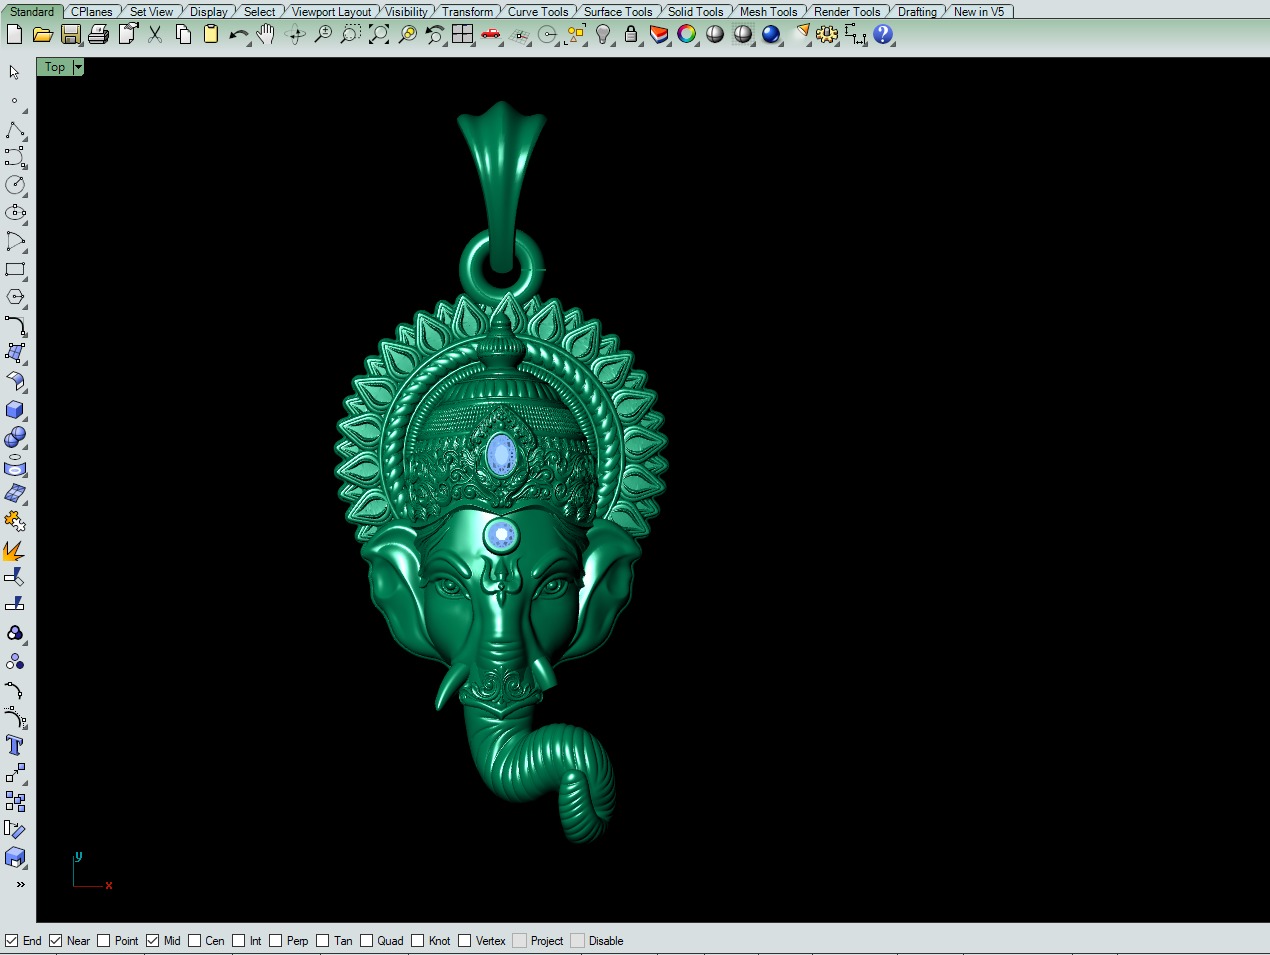The width and height of the screenshot is (1270, 955).
Task: Open the Viewport Layout tab
Action: (x=331, y=12)
